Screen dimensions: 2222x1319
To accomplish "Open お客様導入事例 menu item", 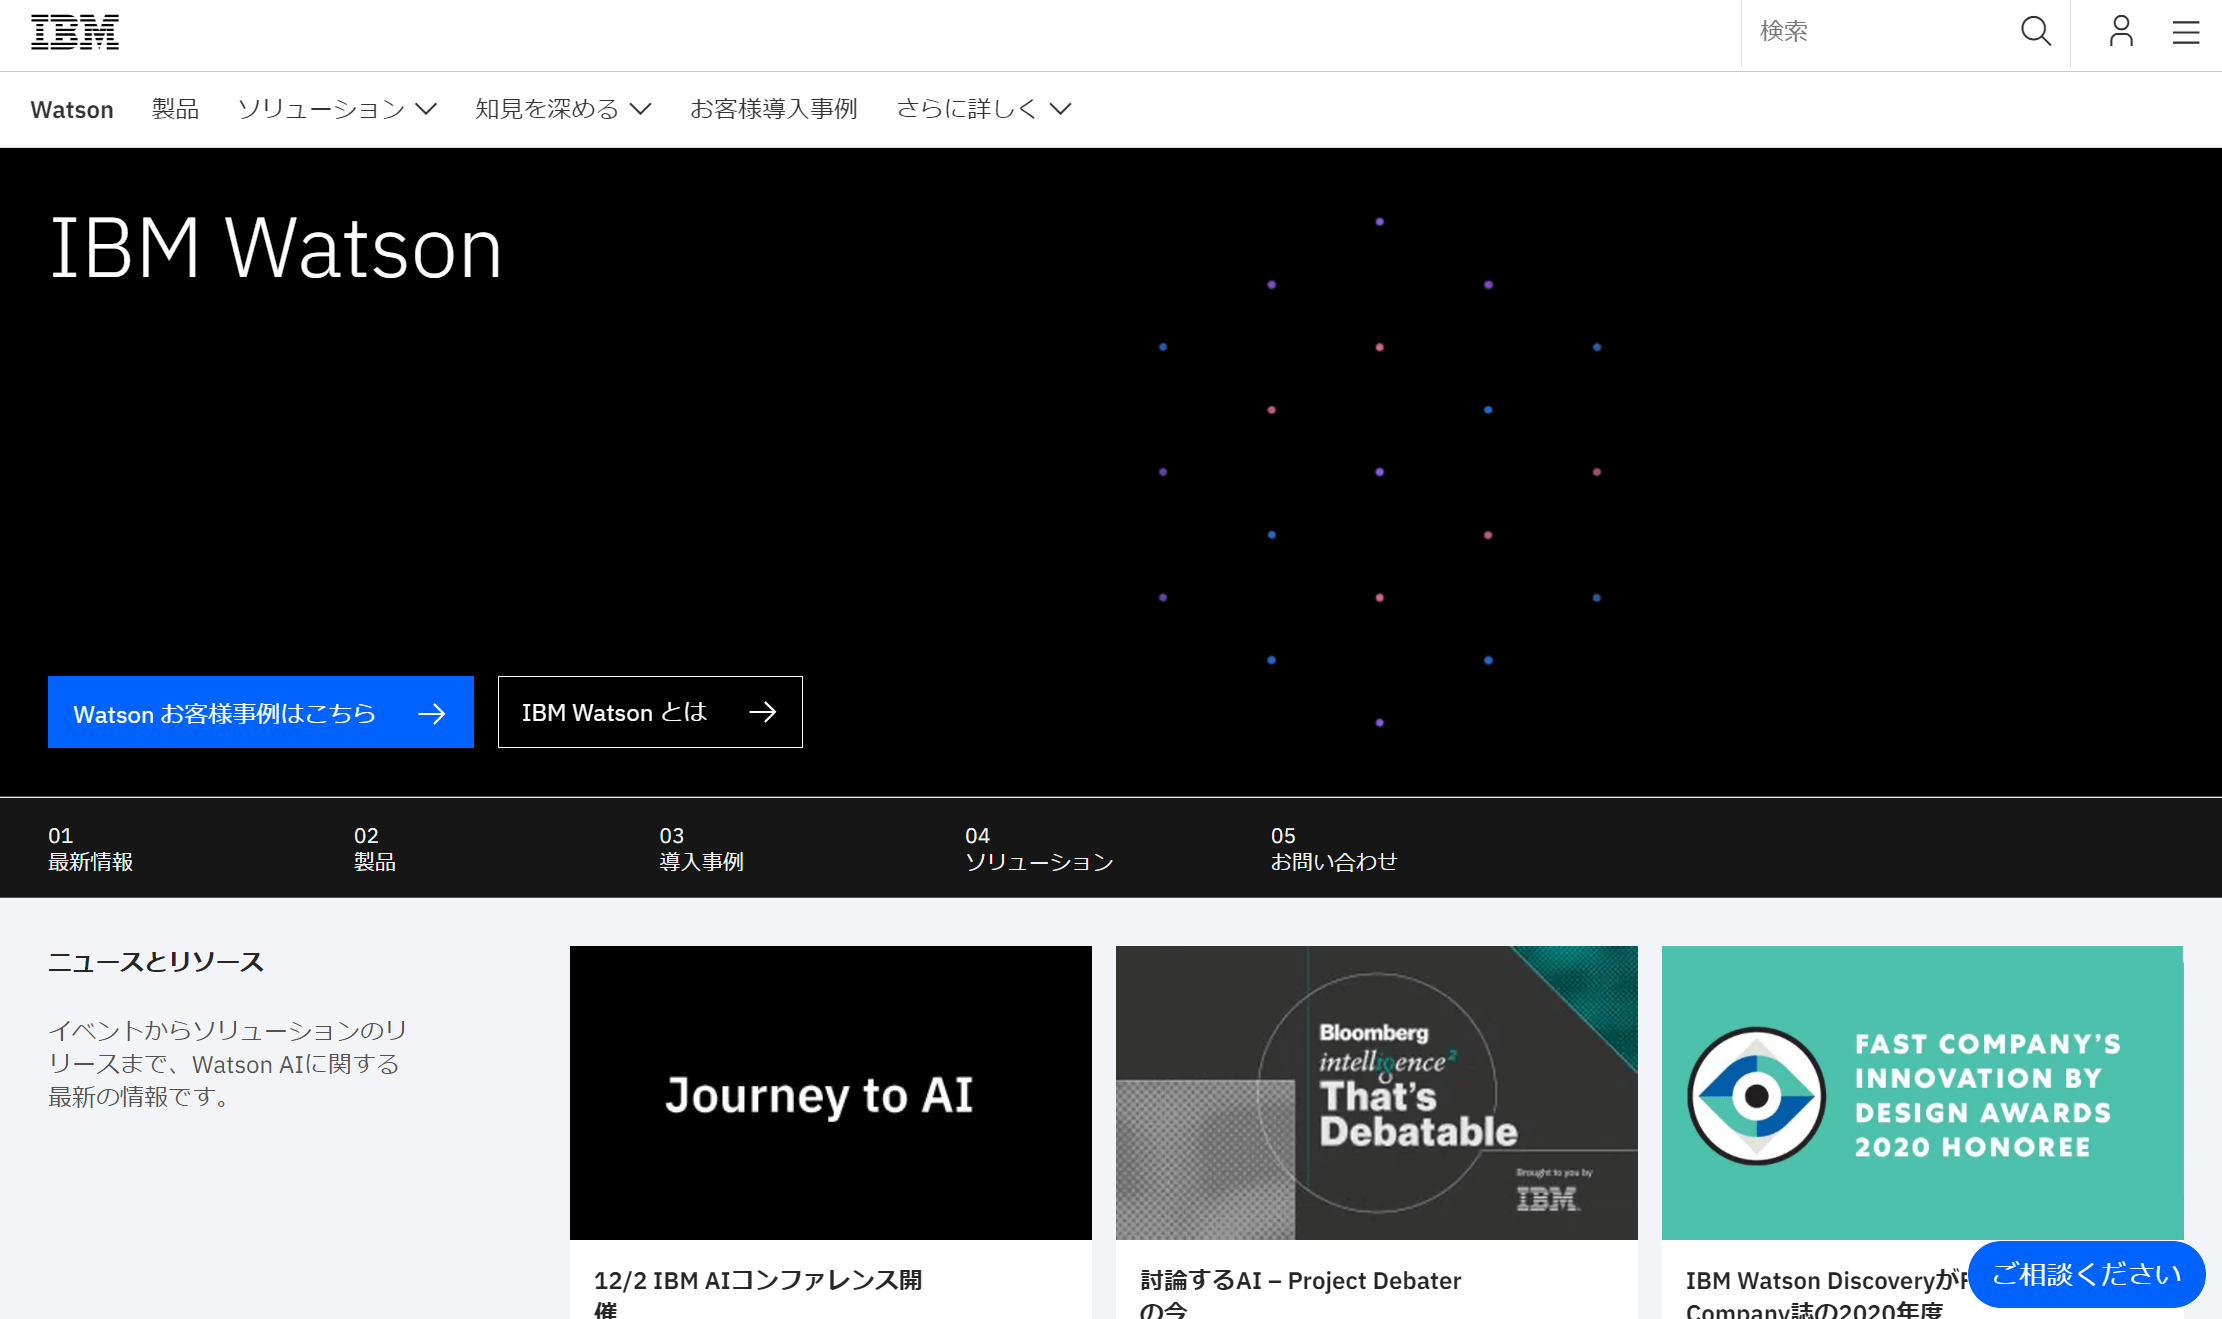I will click(774, 108).
